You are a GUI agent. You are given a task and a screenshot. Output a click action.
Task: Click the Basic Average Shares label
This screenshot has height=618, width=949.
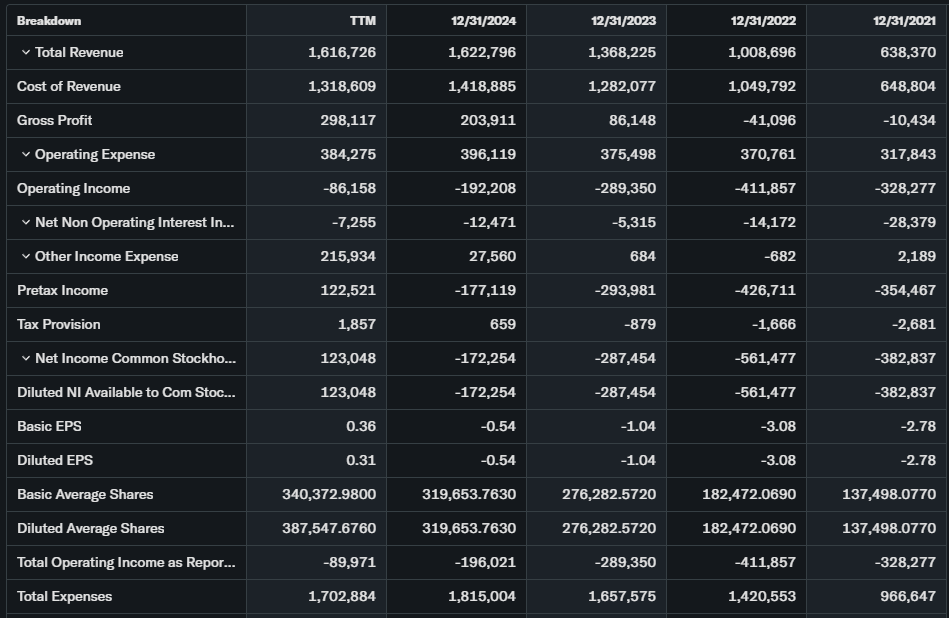coord(85,495)
